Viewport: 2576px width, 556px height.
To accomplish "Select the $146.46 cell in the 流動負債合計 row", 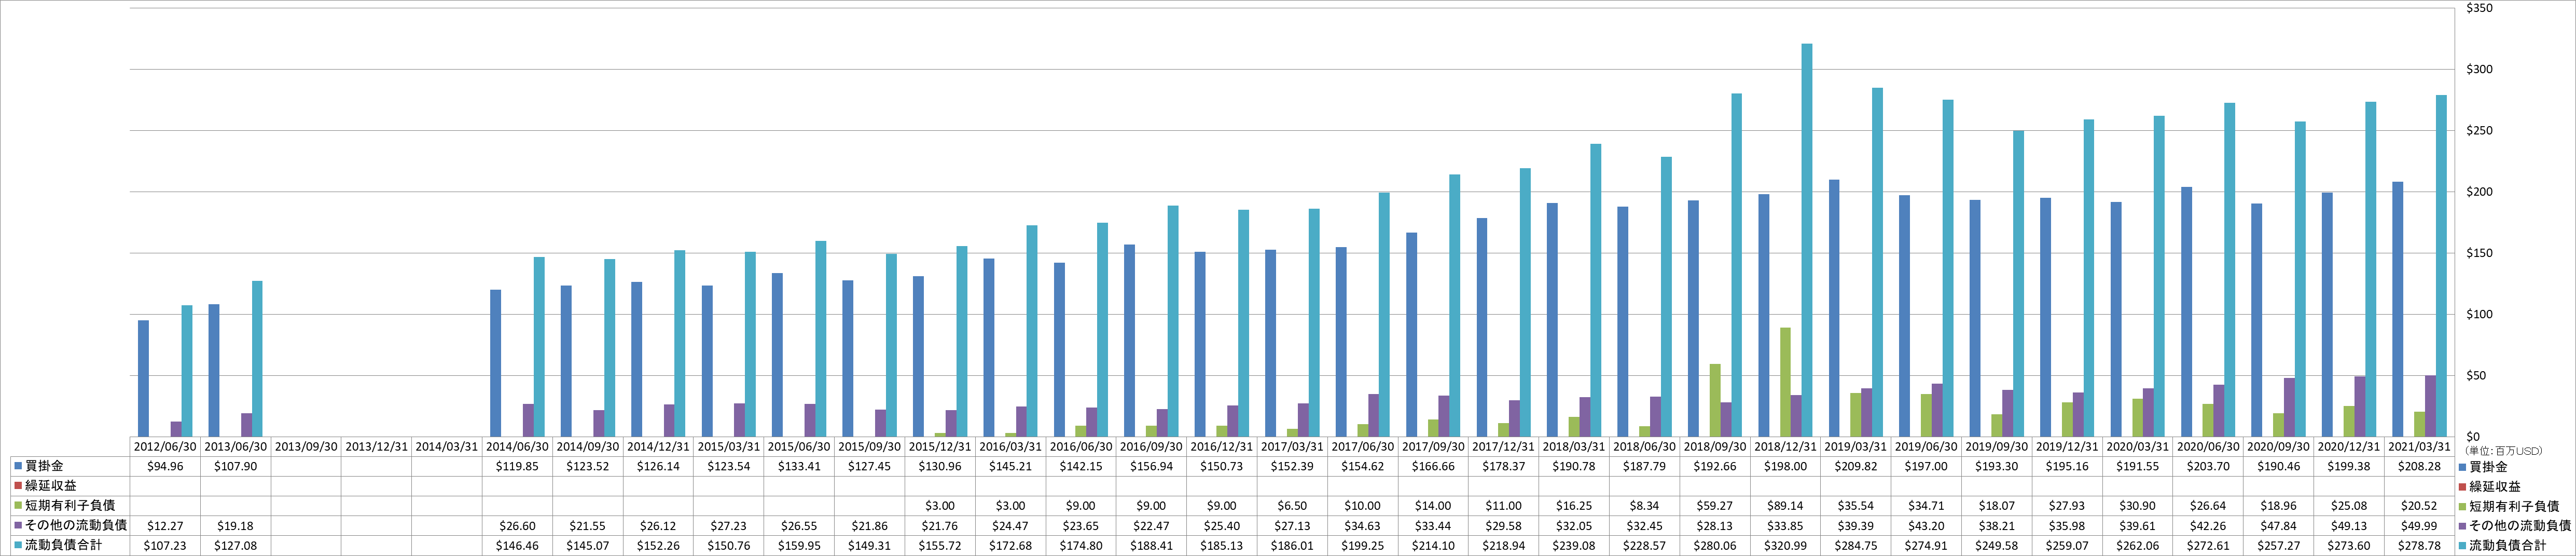I will pyautogui.click(x=517, y=545).
